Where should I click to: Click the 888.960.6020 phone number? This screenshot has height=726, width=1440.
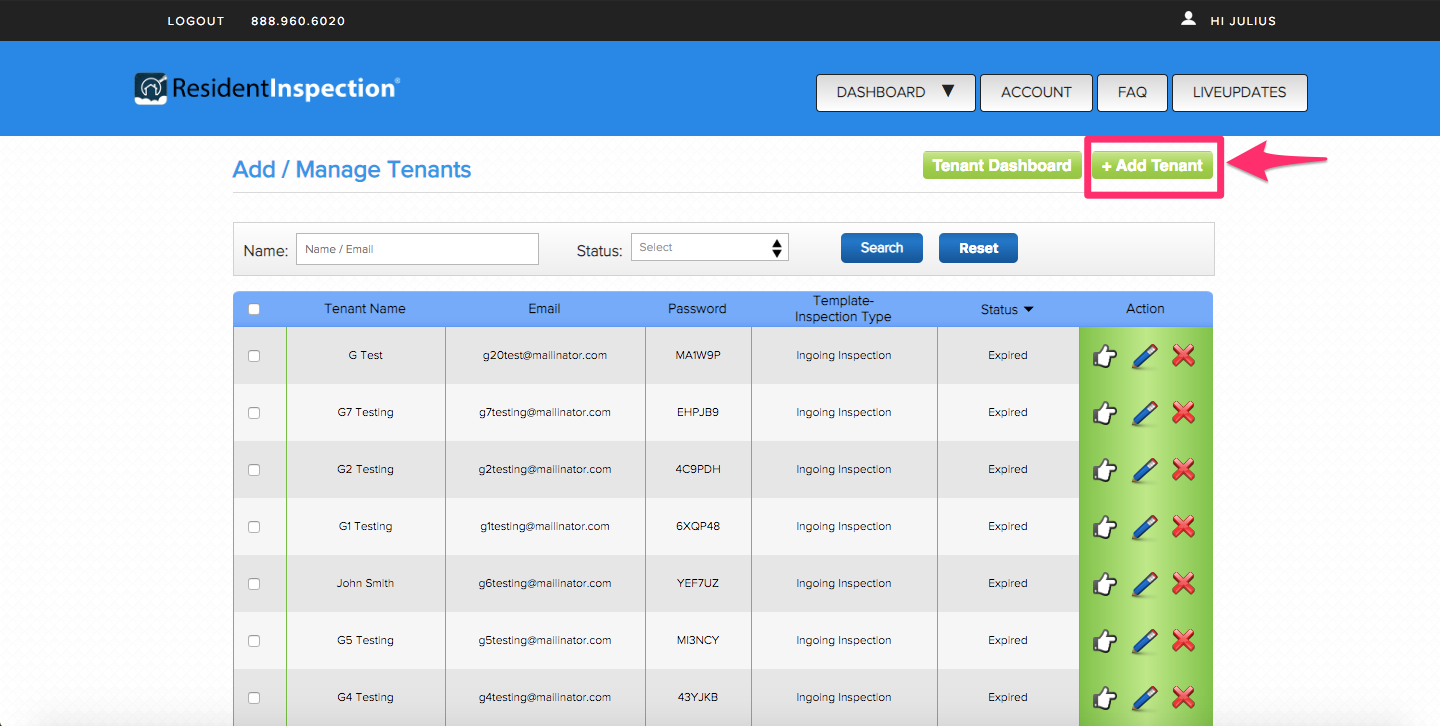click(298, 21)
